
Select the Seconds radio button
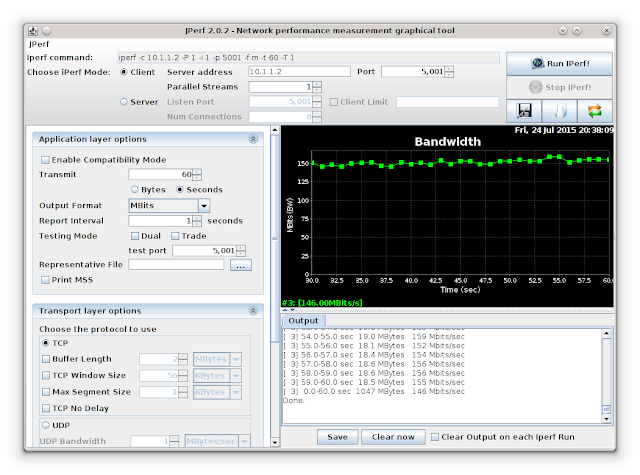coord(180,189)
